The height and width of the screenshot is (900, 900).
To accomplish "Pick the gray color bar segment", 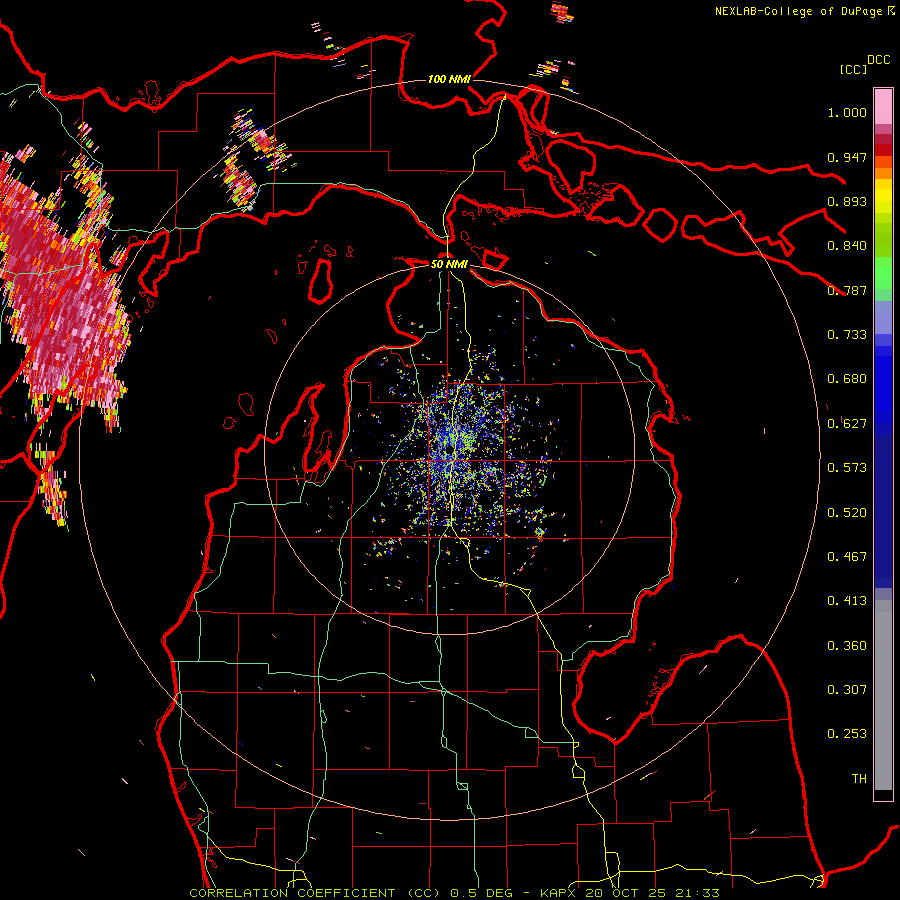I will pyautogui.click(x=883, y=695).
